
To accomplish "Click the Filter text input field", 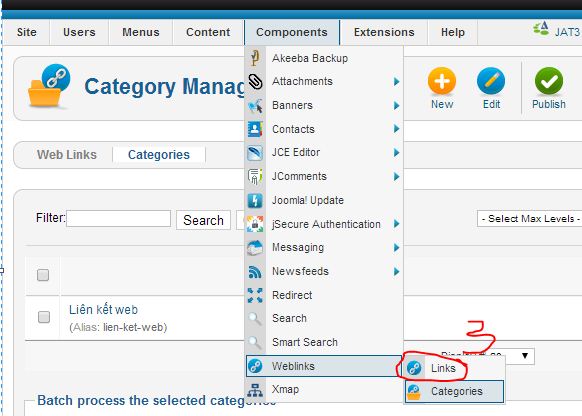I will point(118,219).
